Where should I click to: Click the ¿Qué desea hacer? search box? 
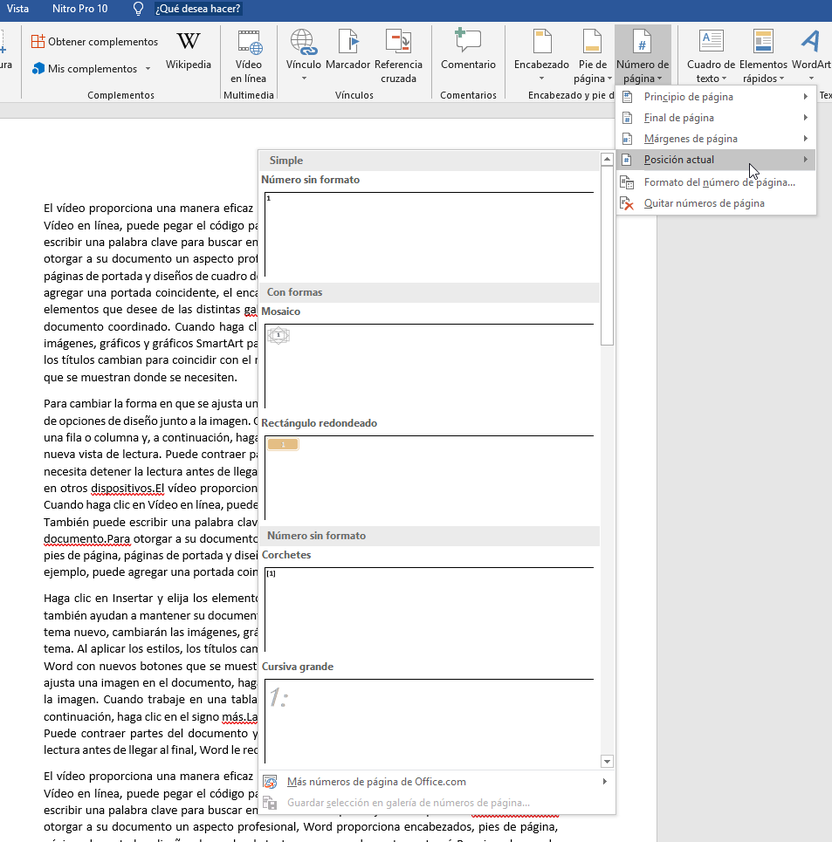[198, 9]
